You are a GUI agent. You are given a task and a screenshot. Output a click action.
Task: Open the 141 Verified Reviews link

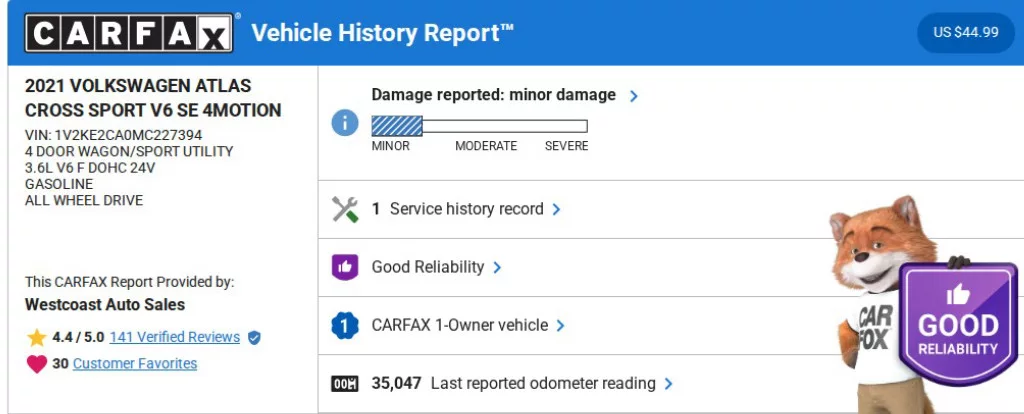tap(174, 337)
